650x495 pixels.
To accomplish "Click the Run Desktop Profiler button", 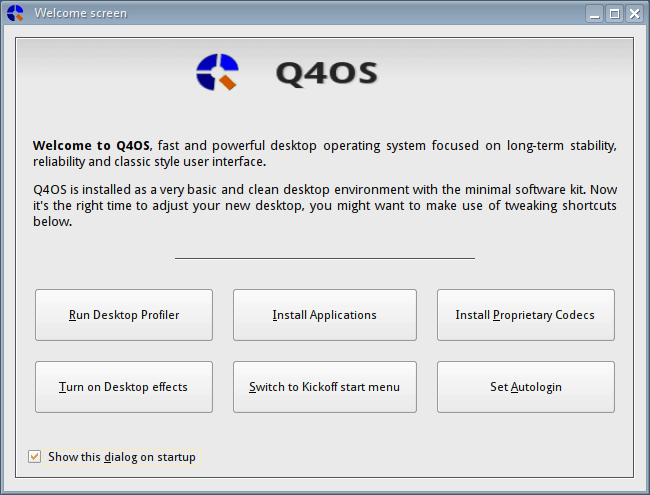I will pos(124,315).
